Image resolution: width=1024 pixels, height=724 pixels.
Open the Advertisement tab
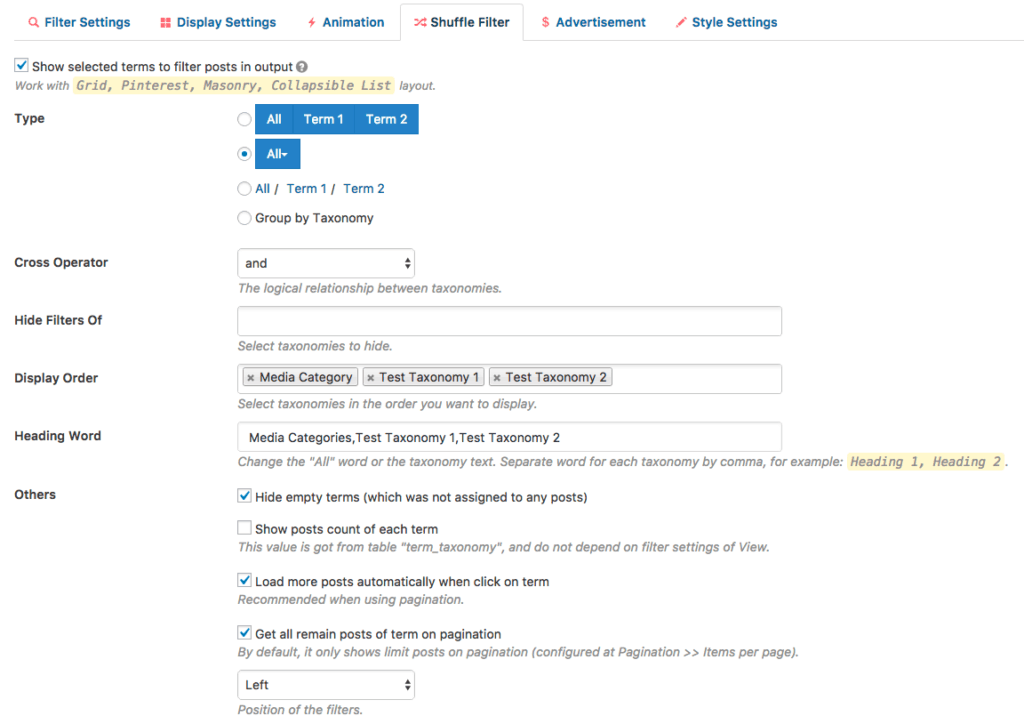pos(593,22)
